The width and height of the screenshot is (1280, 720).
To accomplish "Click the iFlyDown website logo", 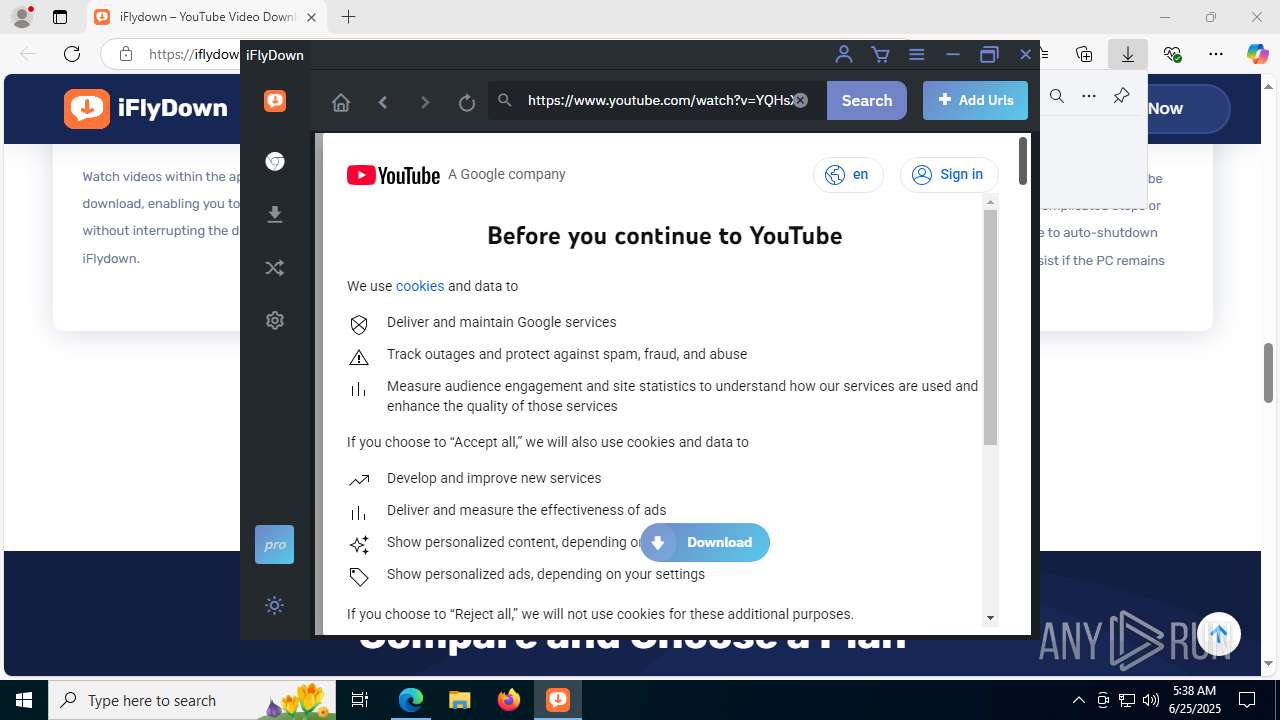I will [x=146, y=108].
